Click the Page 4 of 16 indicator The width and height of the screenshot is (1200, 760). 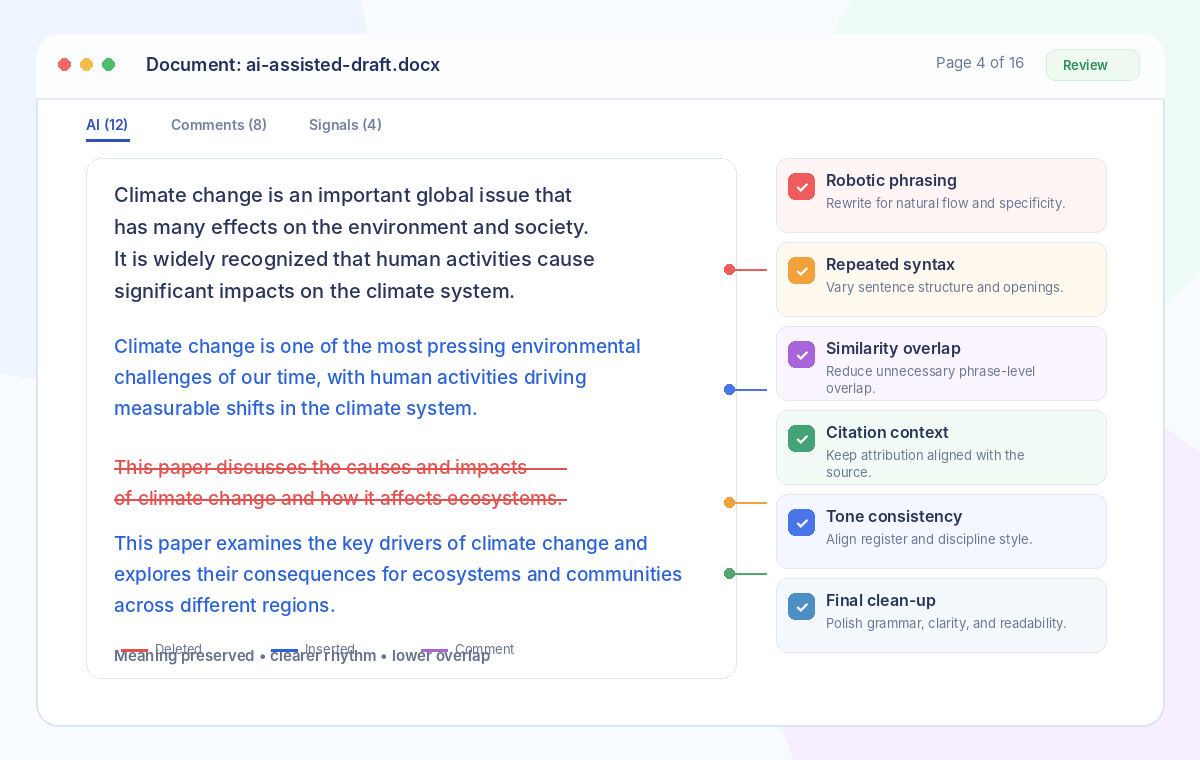(980, 63)
